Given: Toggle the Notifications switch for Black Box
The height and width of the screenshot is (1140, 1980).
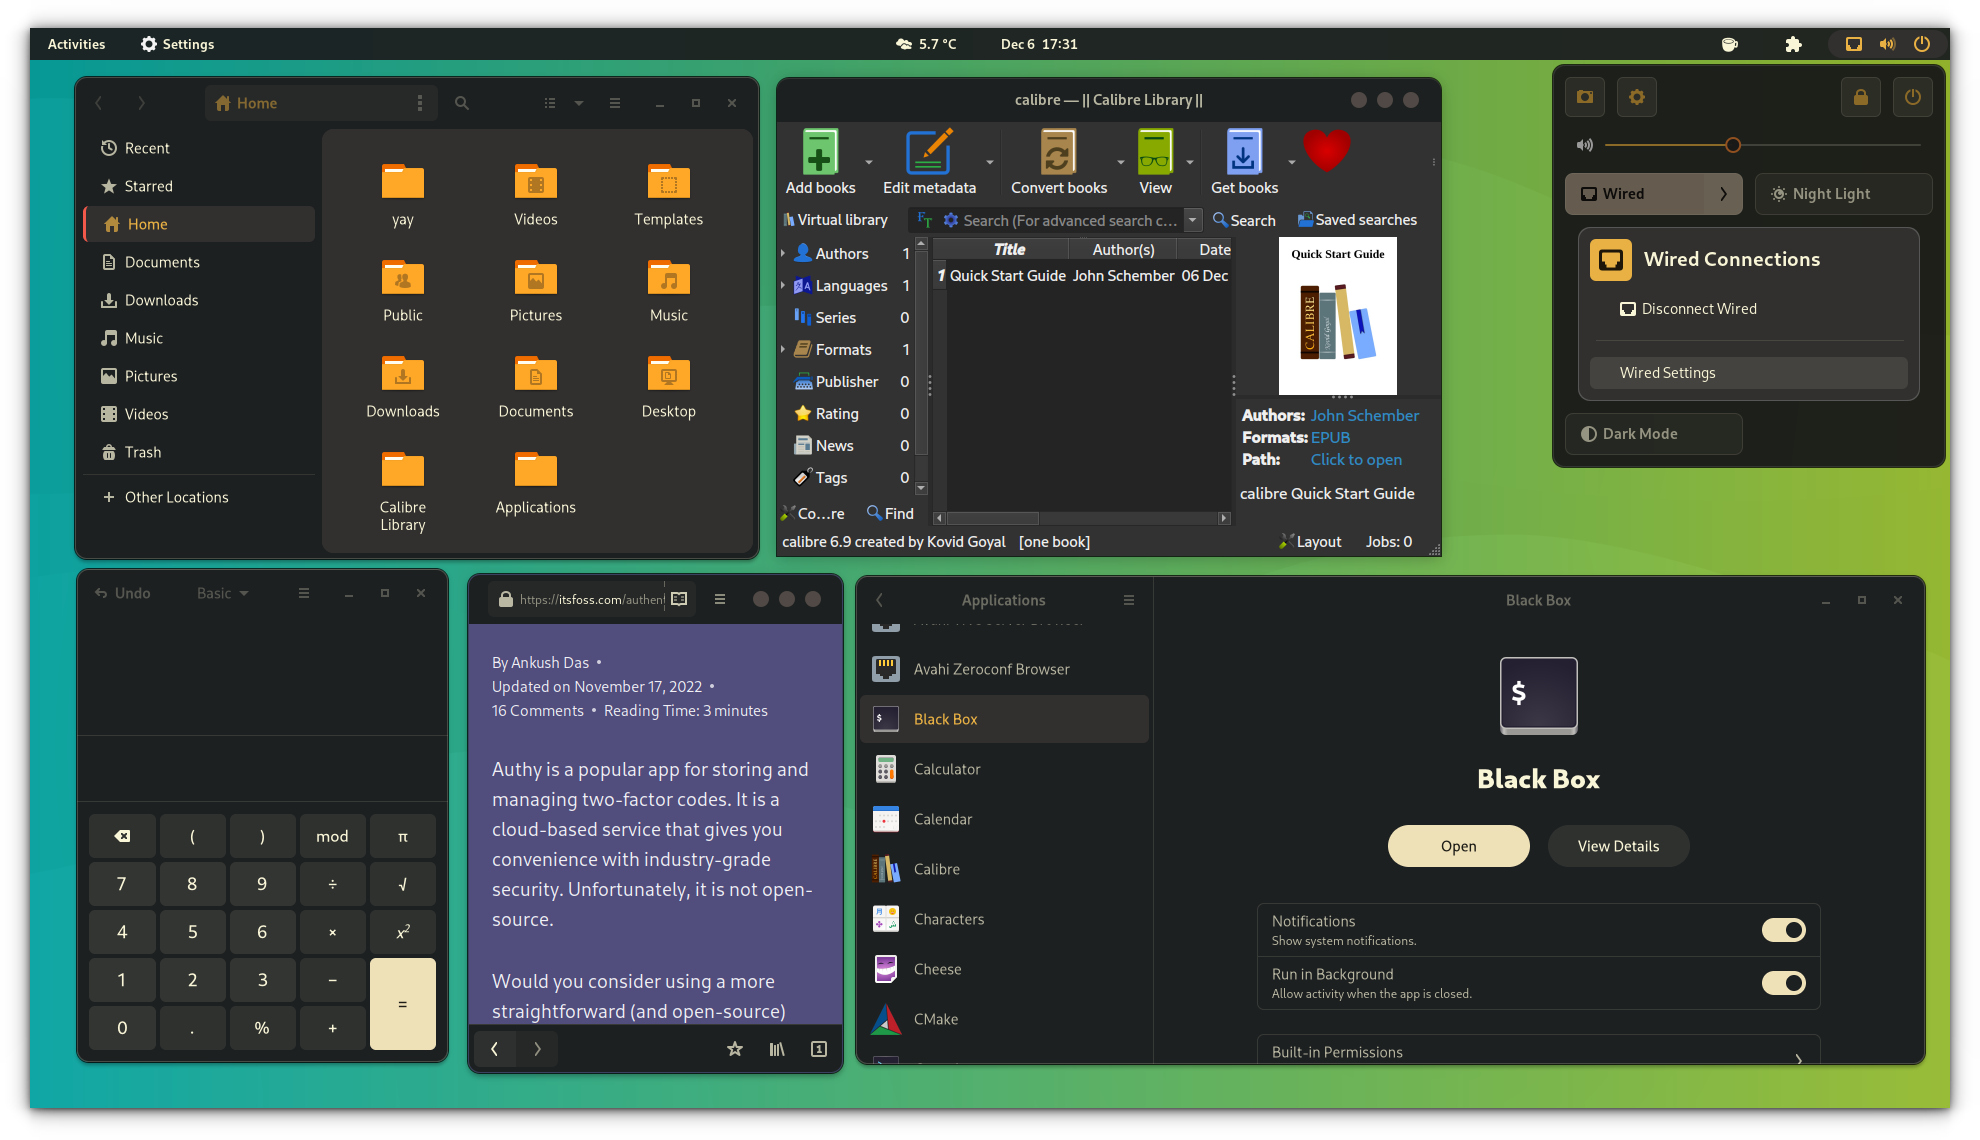Looking at the screenshot, I should tap(1783, 930).
